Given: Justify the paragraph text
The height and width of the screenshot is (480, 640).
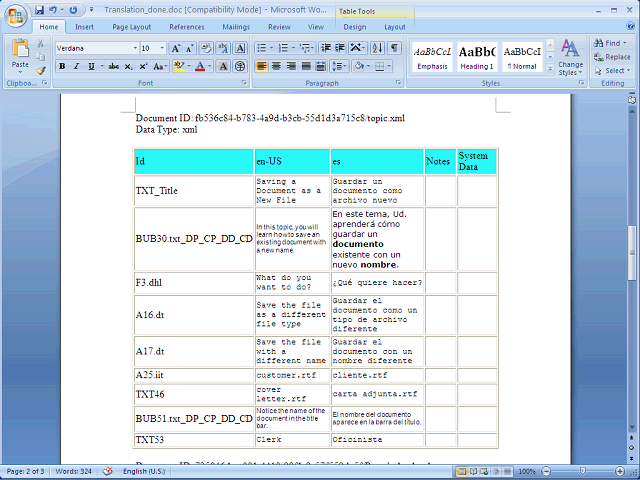Looking at the screenshot, I should pos(306,66).
